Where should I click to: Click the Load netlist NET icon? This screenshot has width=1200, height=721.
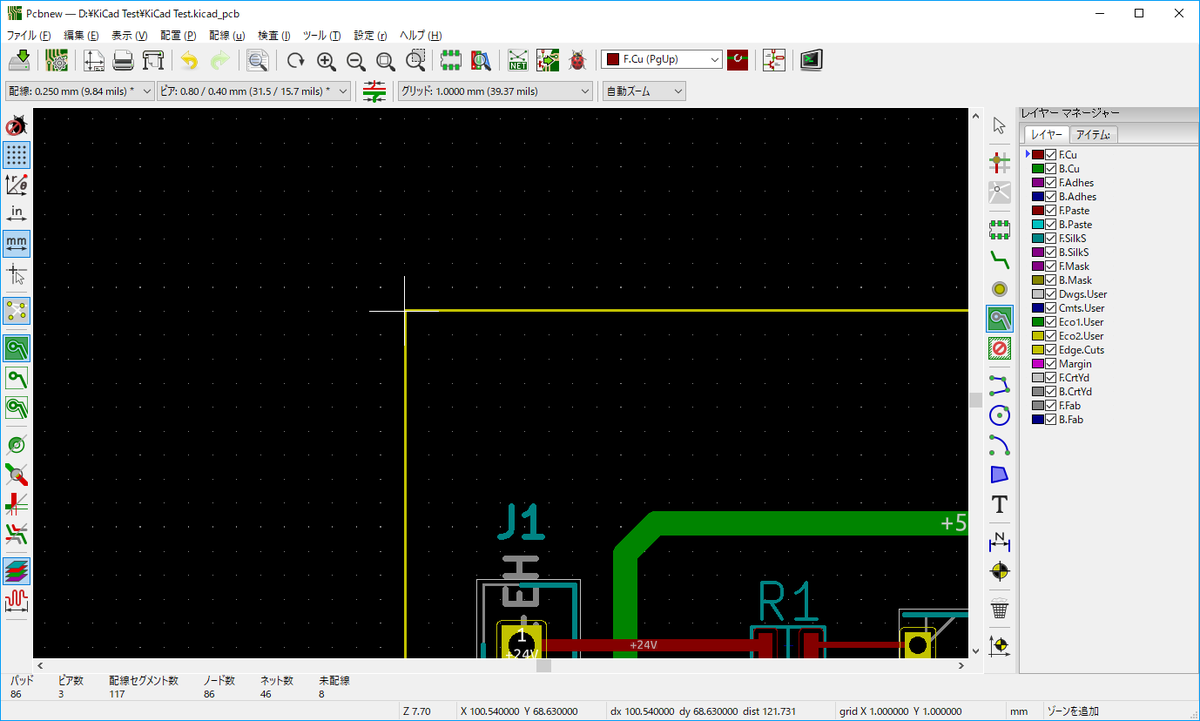pos(518,60)
